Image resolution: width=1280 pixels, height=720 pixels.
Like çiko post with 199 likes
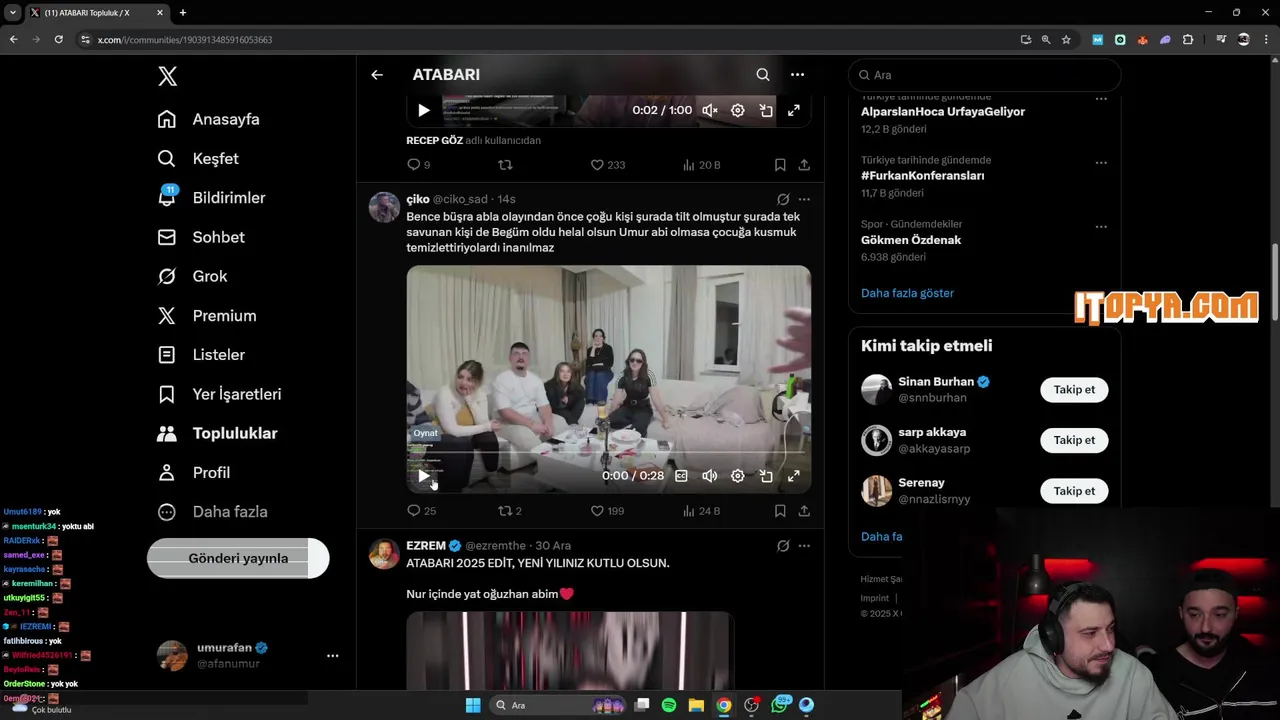[607, 511]
